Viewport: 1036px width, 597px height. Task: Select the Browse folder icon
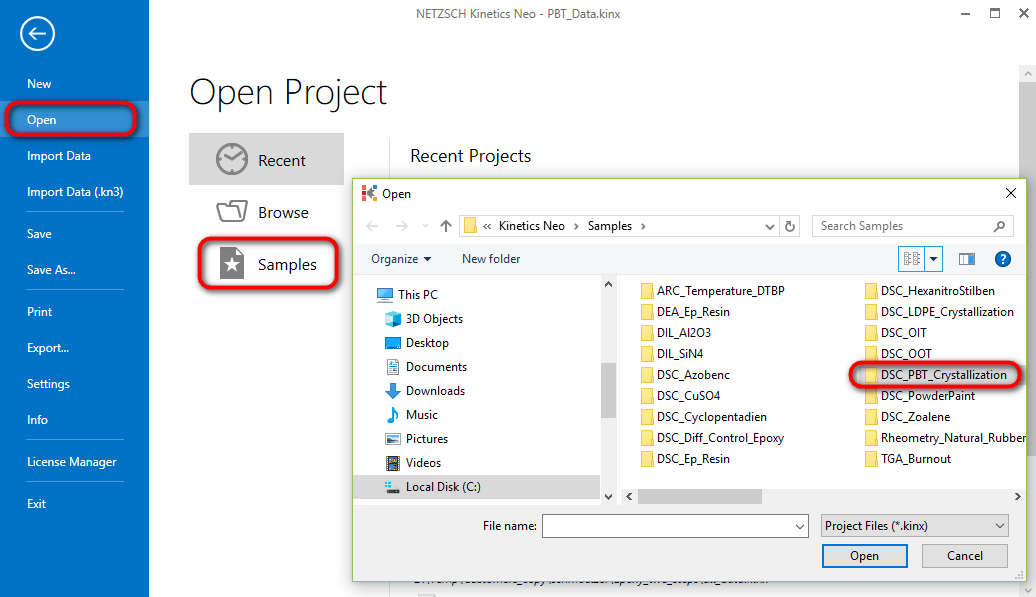[x=232, y=211]
